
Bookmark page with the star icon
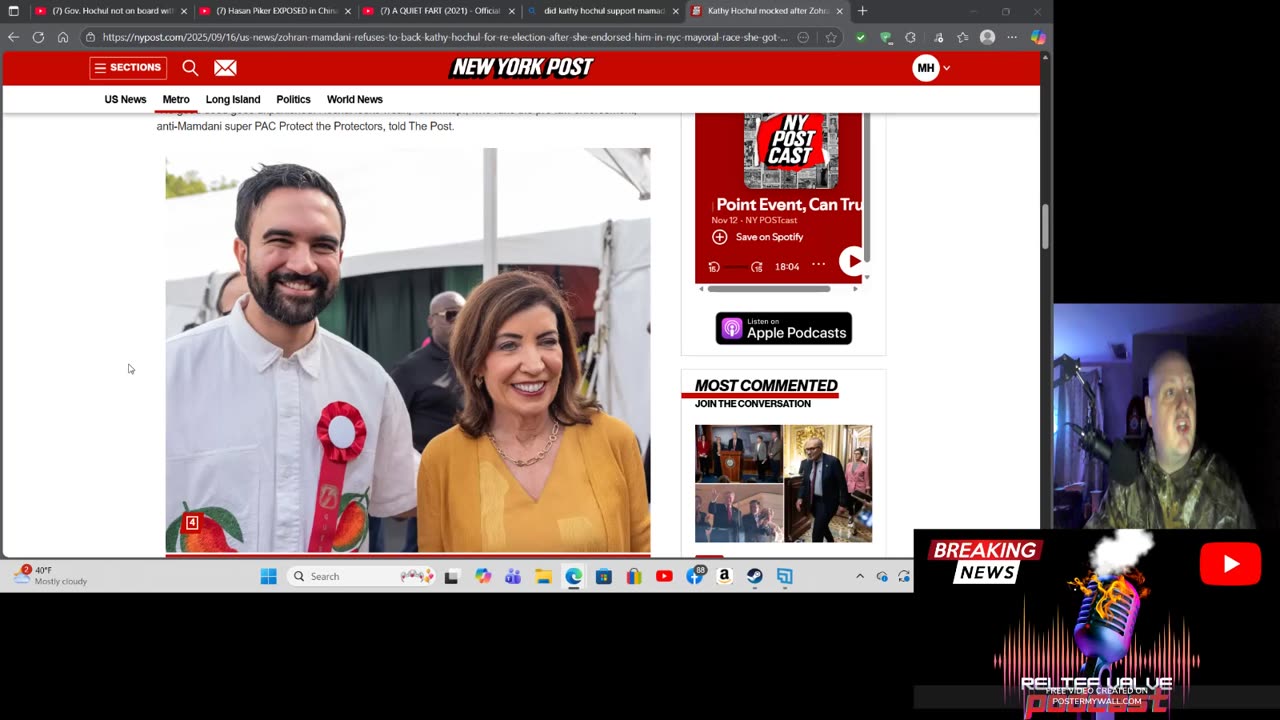[x=831, y=37]
